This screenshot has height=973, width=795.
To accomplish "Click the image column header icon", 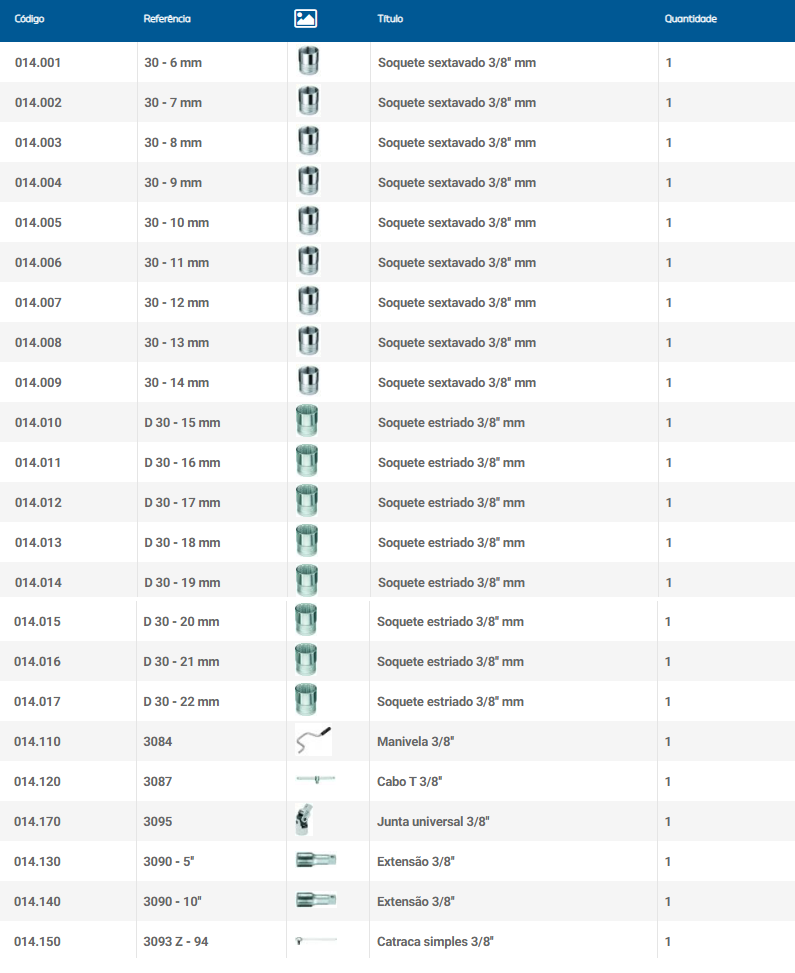I will coord(305,19).
